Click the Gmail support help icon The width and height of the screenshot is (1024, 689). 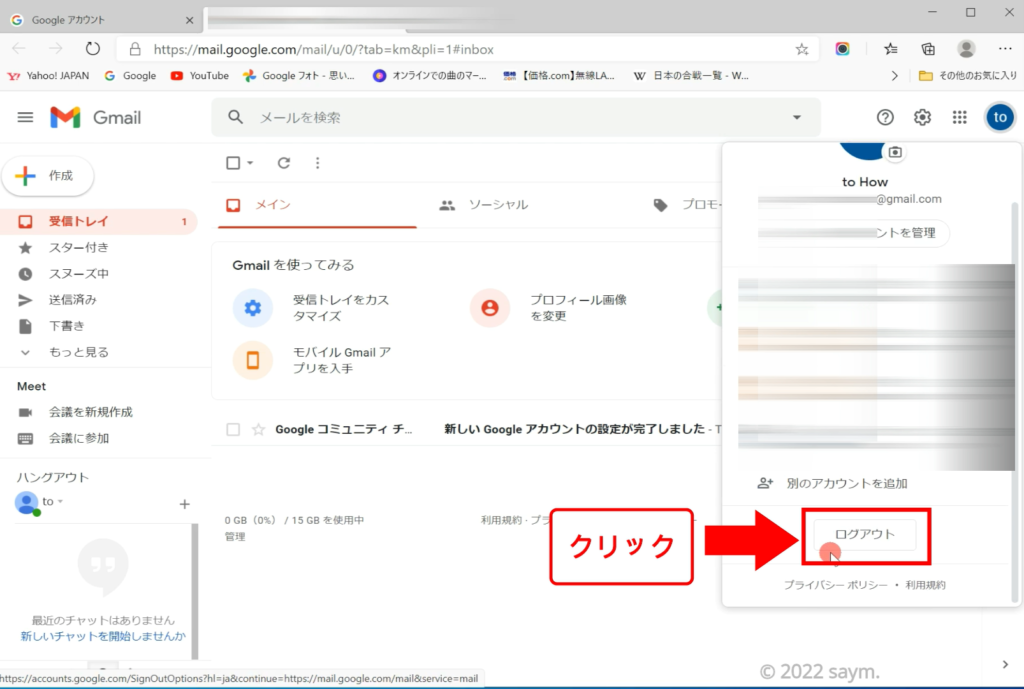pyautogui.click(x=885, y=118)
